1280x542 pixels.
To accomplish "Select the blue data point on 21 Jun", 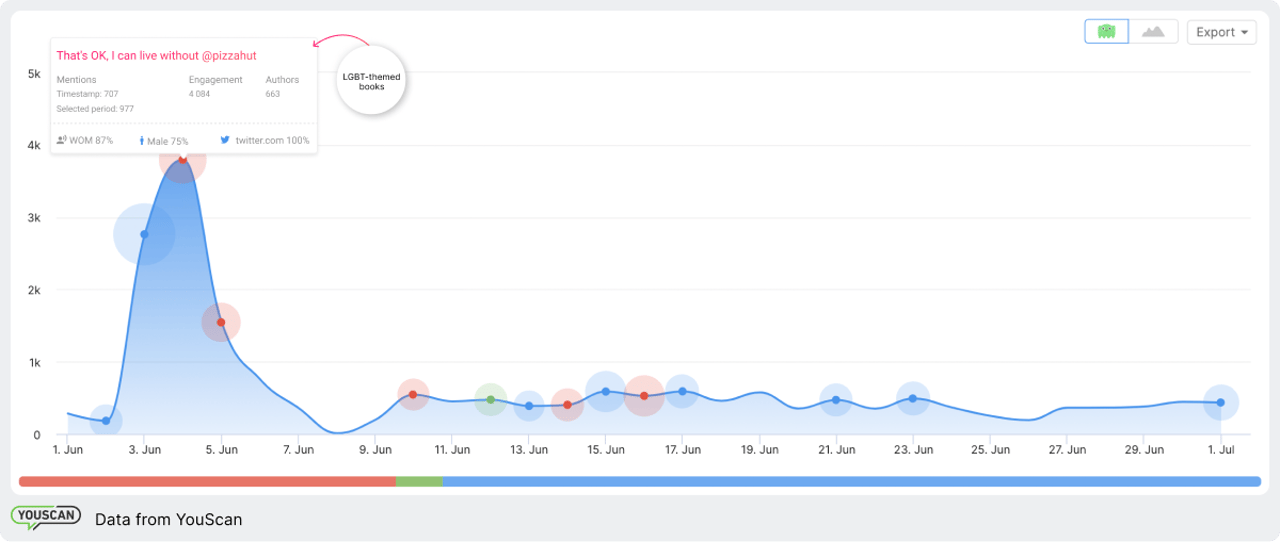I will (x=836, y=400).
